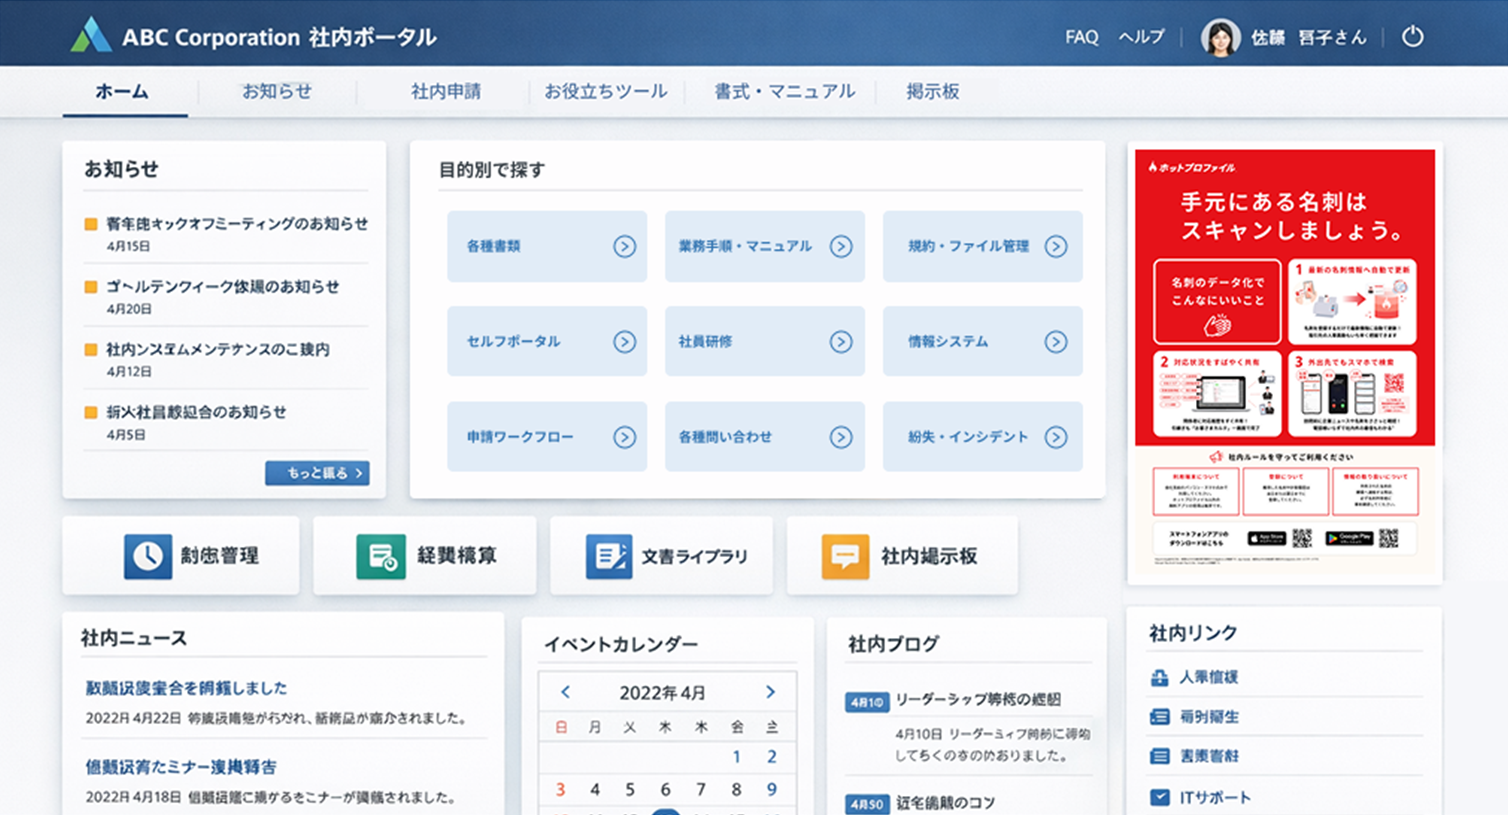Screen dimensions: 1508x815
Task: Click the 経費精算 expense icon
Action: tap(381, 556)
